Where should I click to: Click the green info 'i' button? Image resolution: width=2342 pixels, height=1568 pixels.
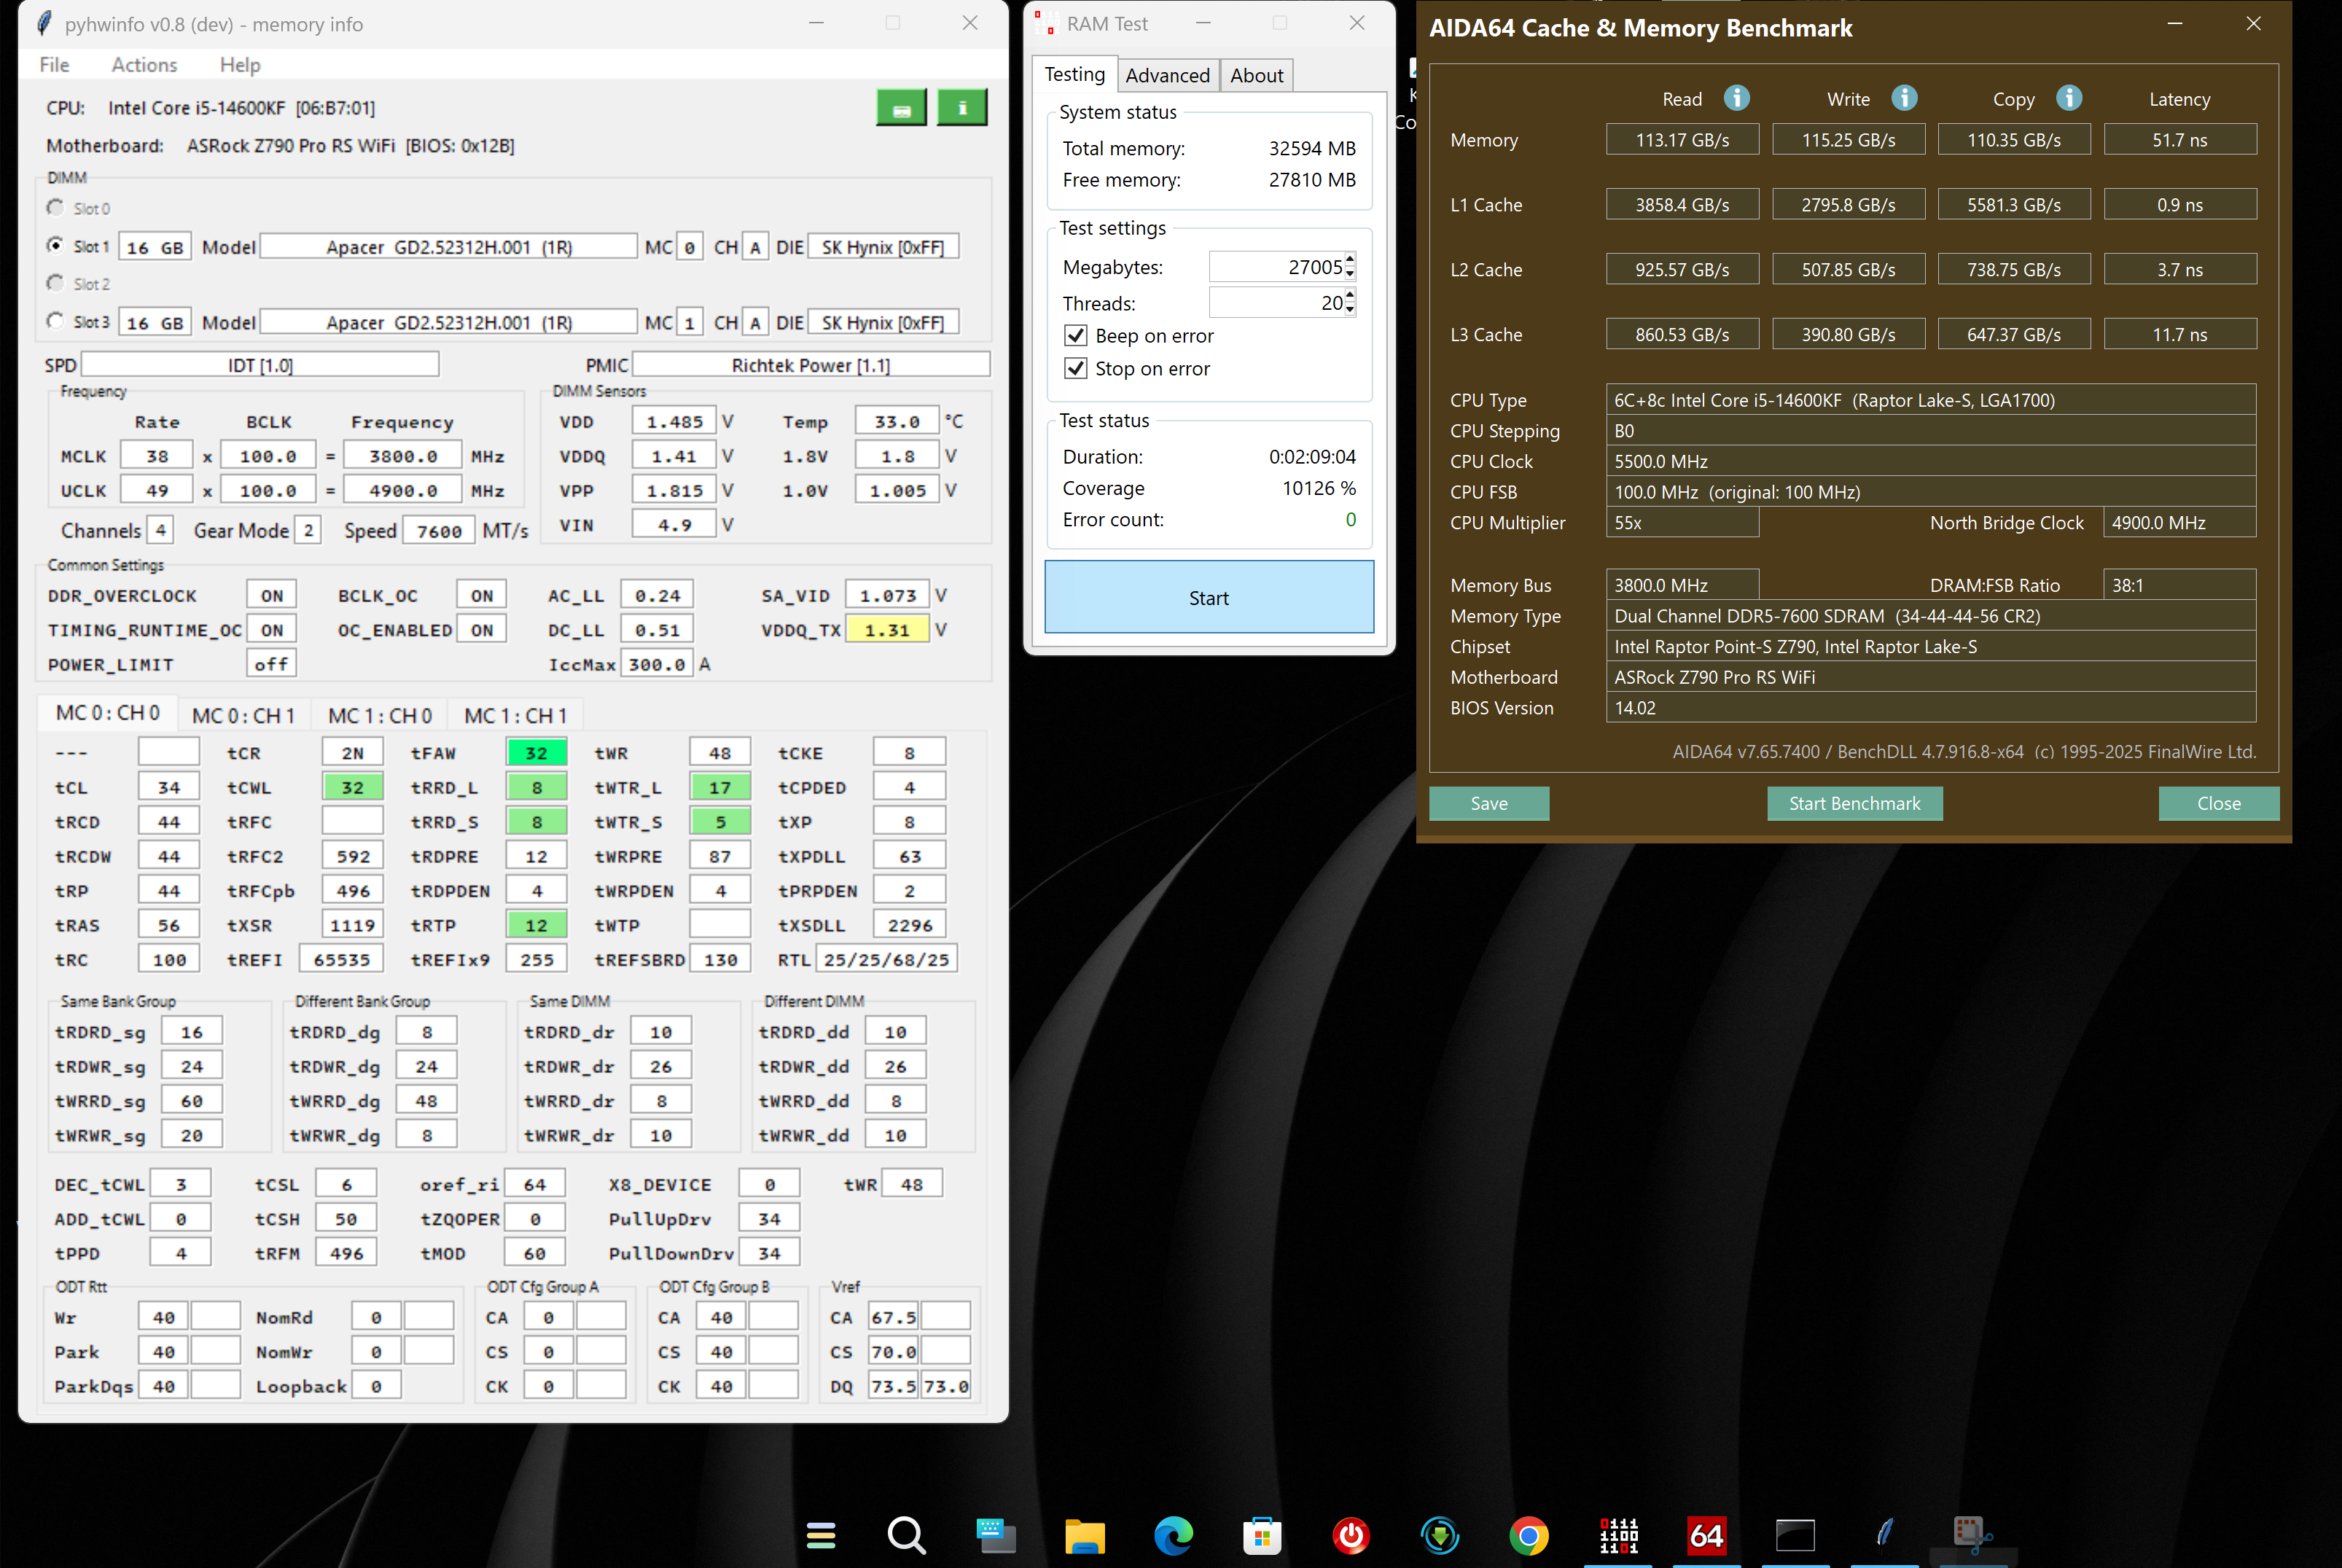coord(962,108)
